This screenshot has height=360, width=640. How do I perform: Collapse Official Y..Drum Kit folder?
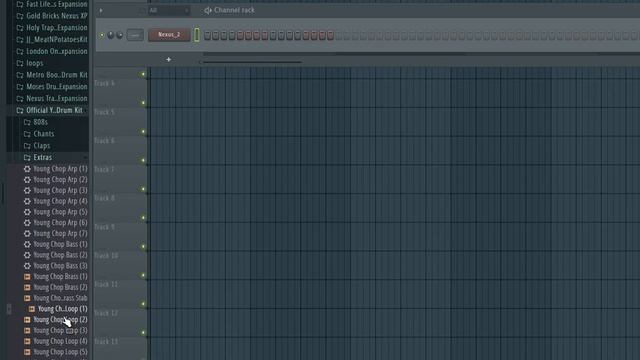coord(49,111)
